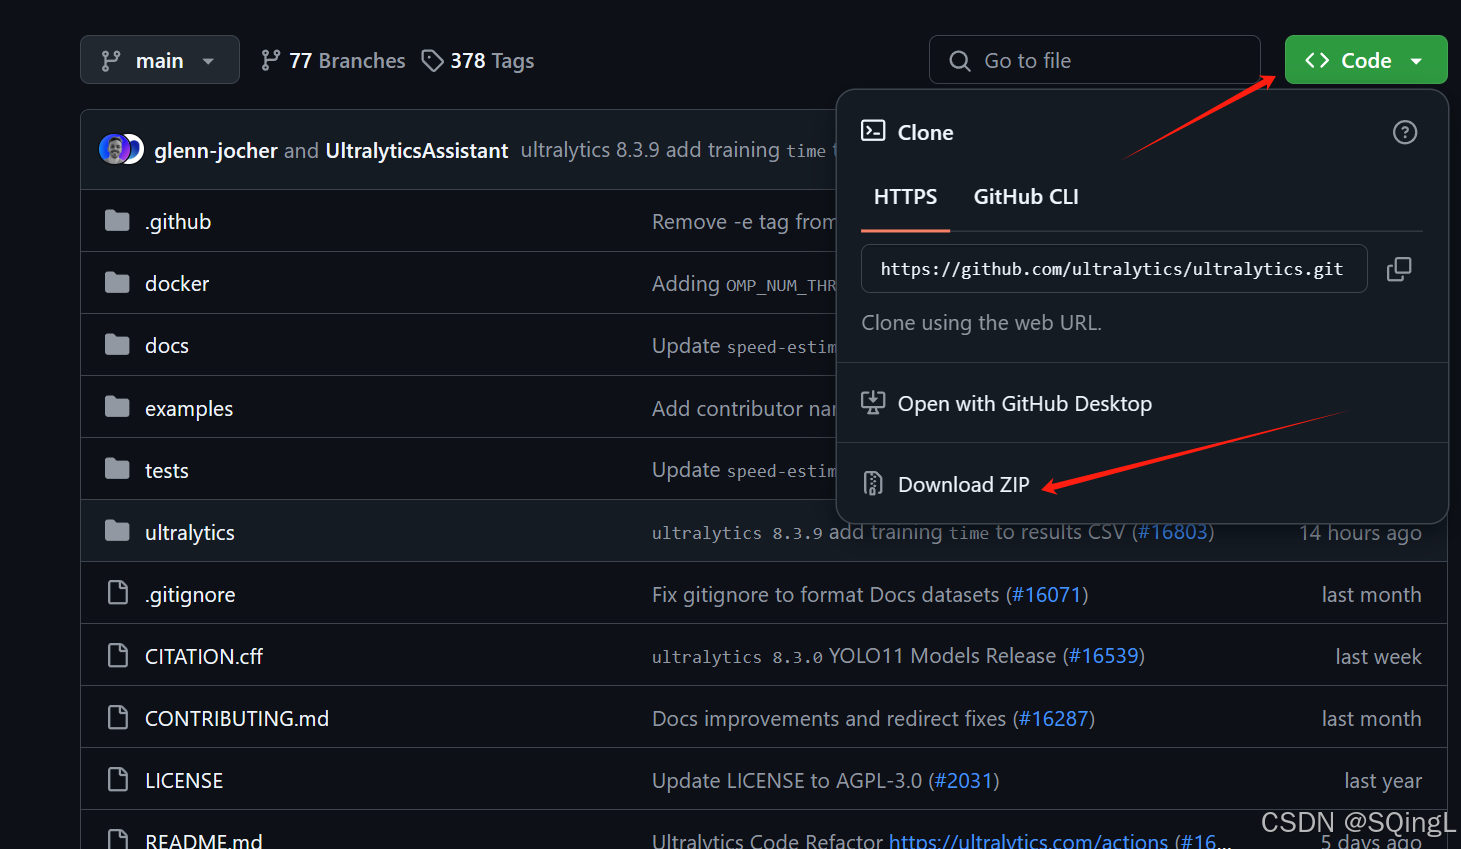Open the CITATION.cff file

[x=204, y=657]
